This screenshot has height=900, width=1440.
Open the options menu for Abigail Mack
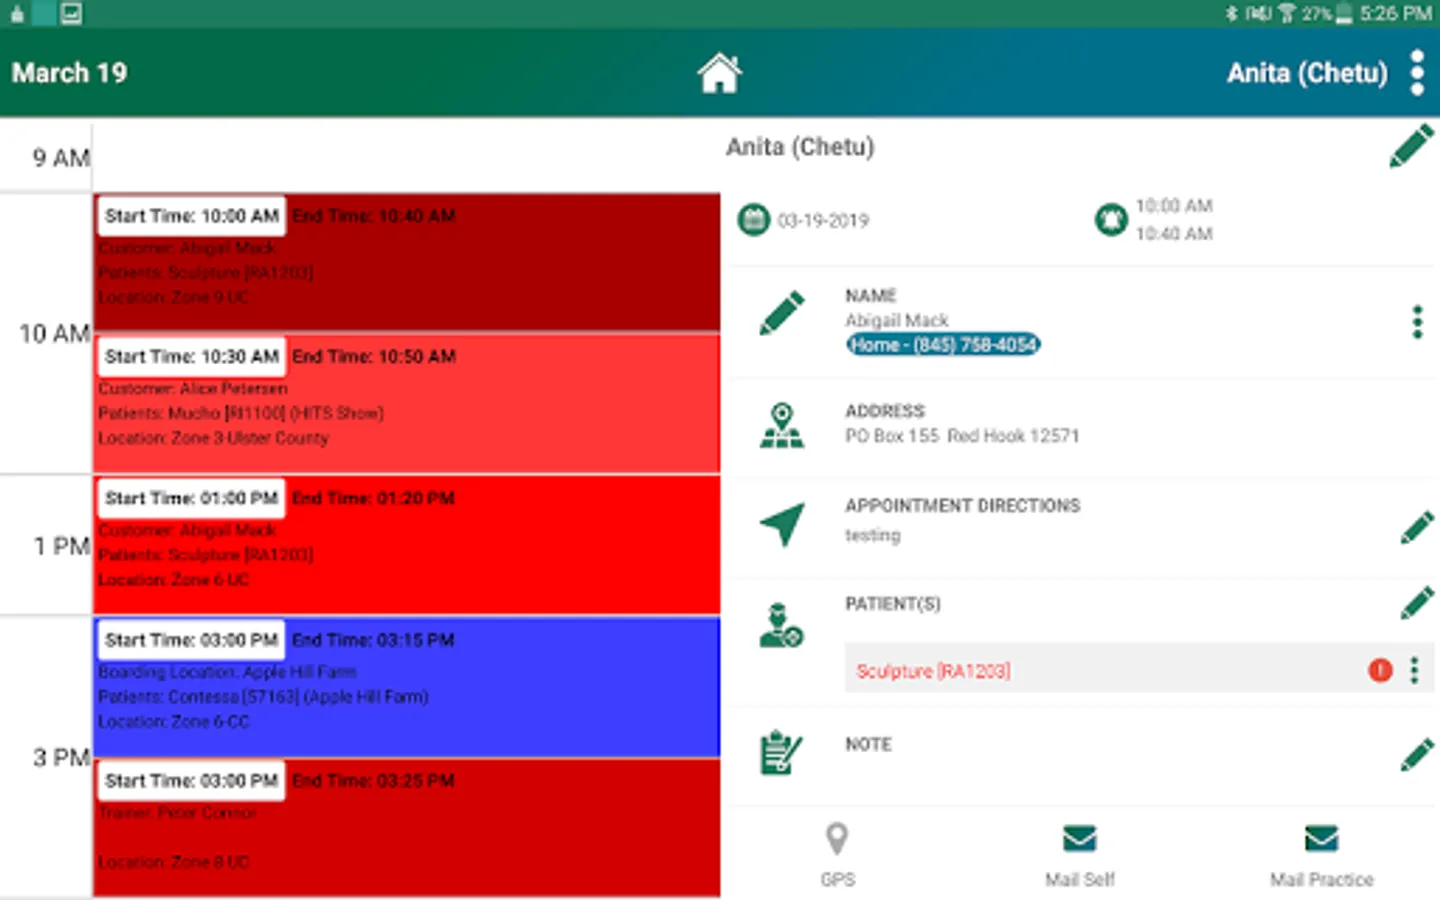(1416, 322)
